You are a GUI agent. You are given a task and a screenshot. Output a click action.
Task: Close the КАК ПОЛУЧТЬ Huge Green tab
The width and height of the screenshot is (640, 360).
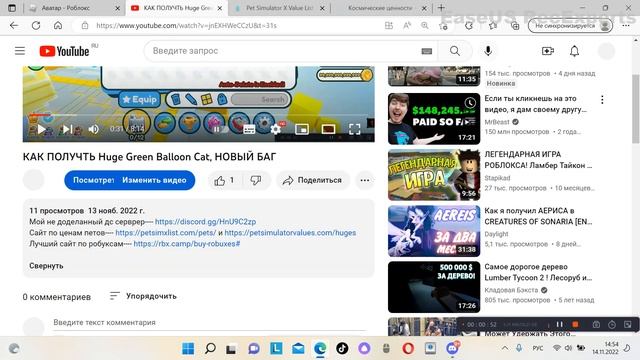click(220, 8)
